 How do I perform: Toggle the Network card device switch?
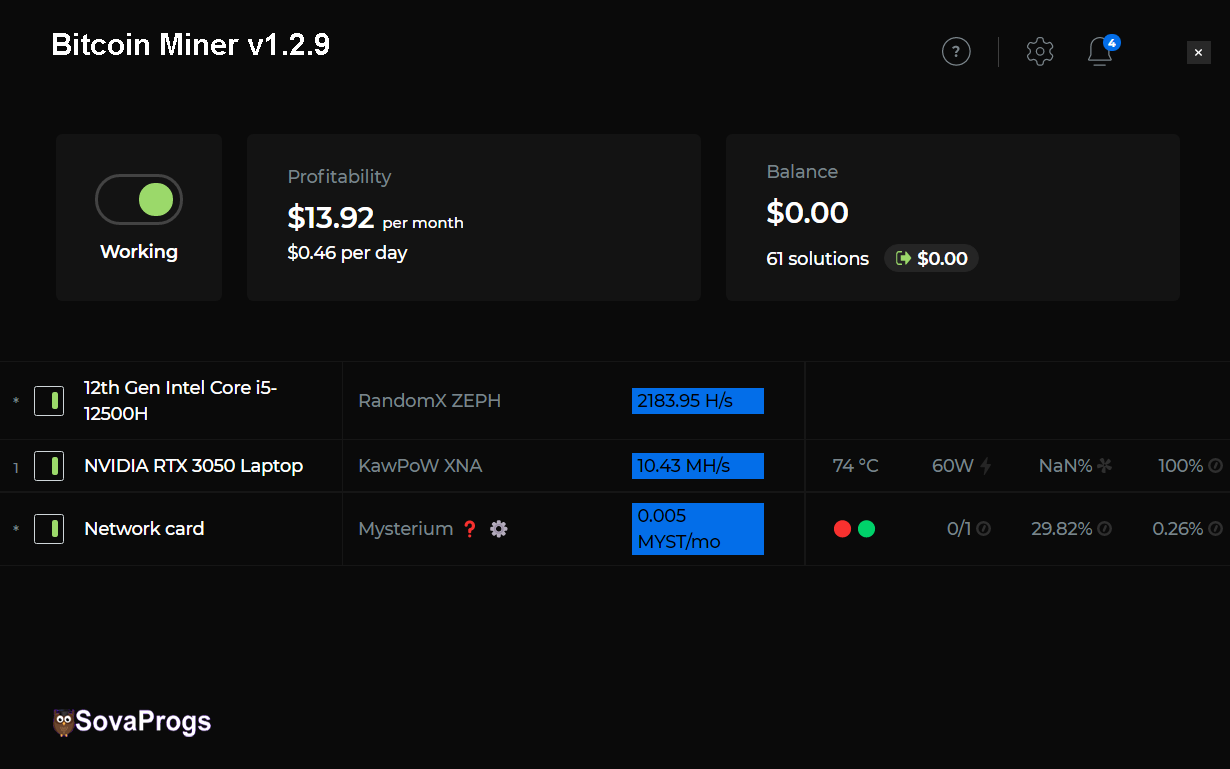49,529
